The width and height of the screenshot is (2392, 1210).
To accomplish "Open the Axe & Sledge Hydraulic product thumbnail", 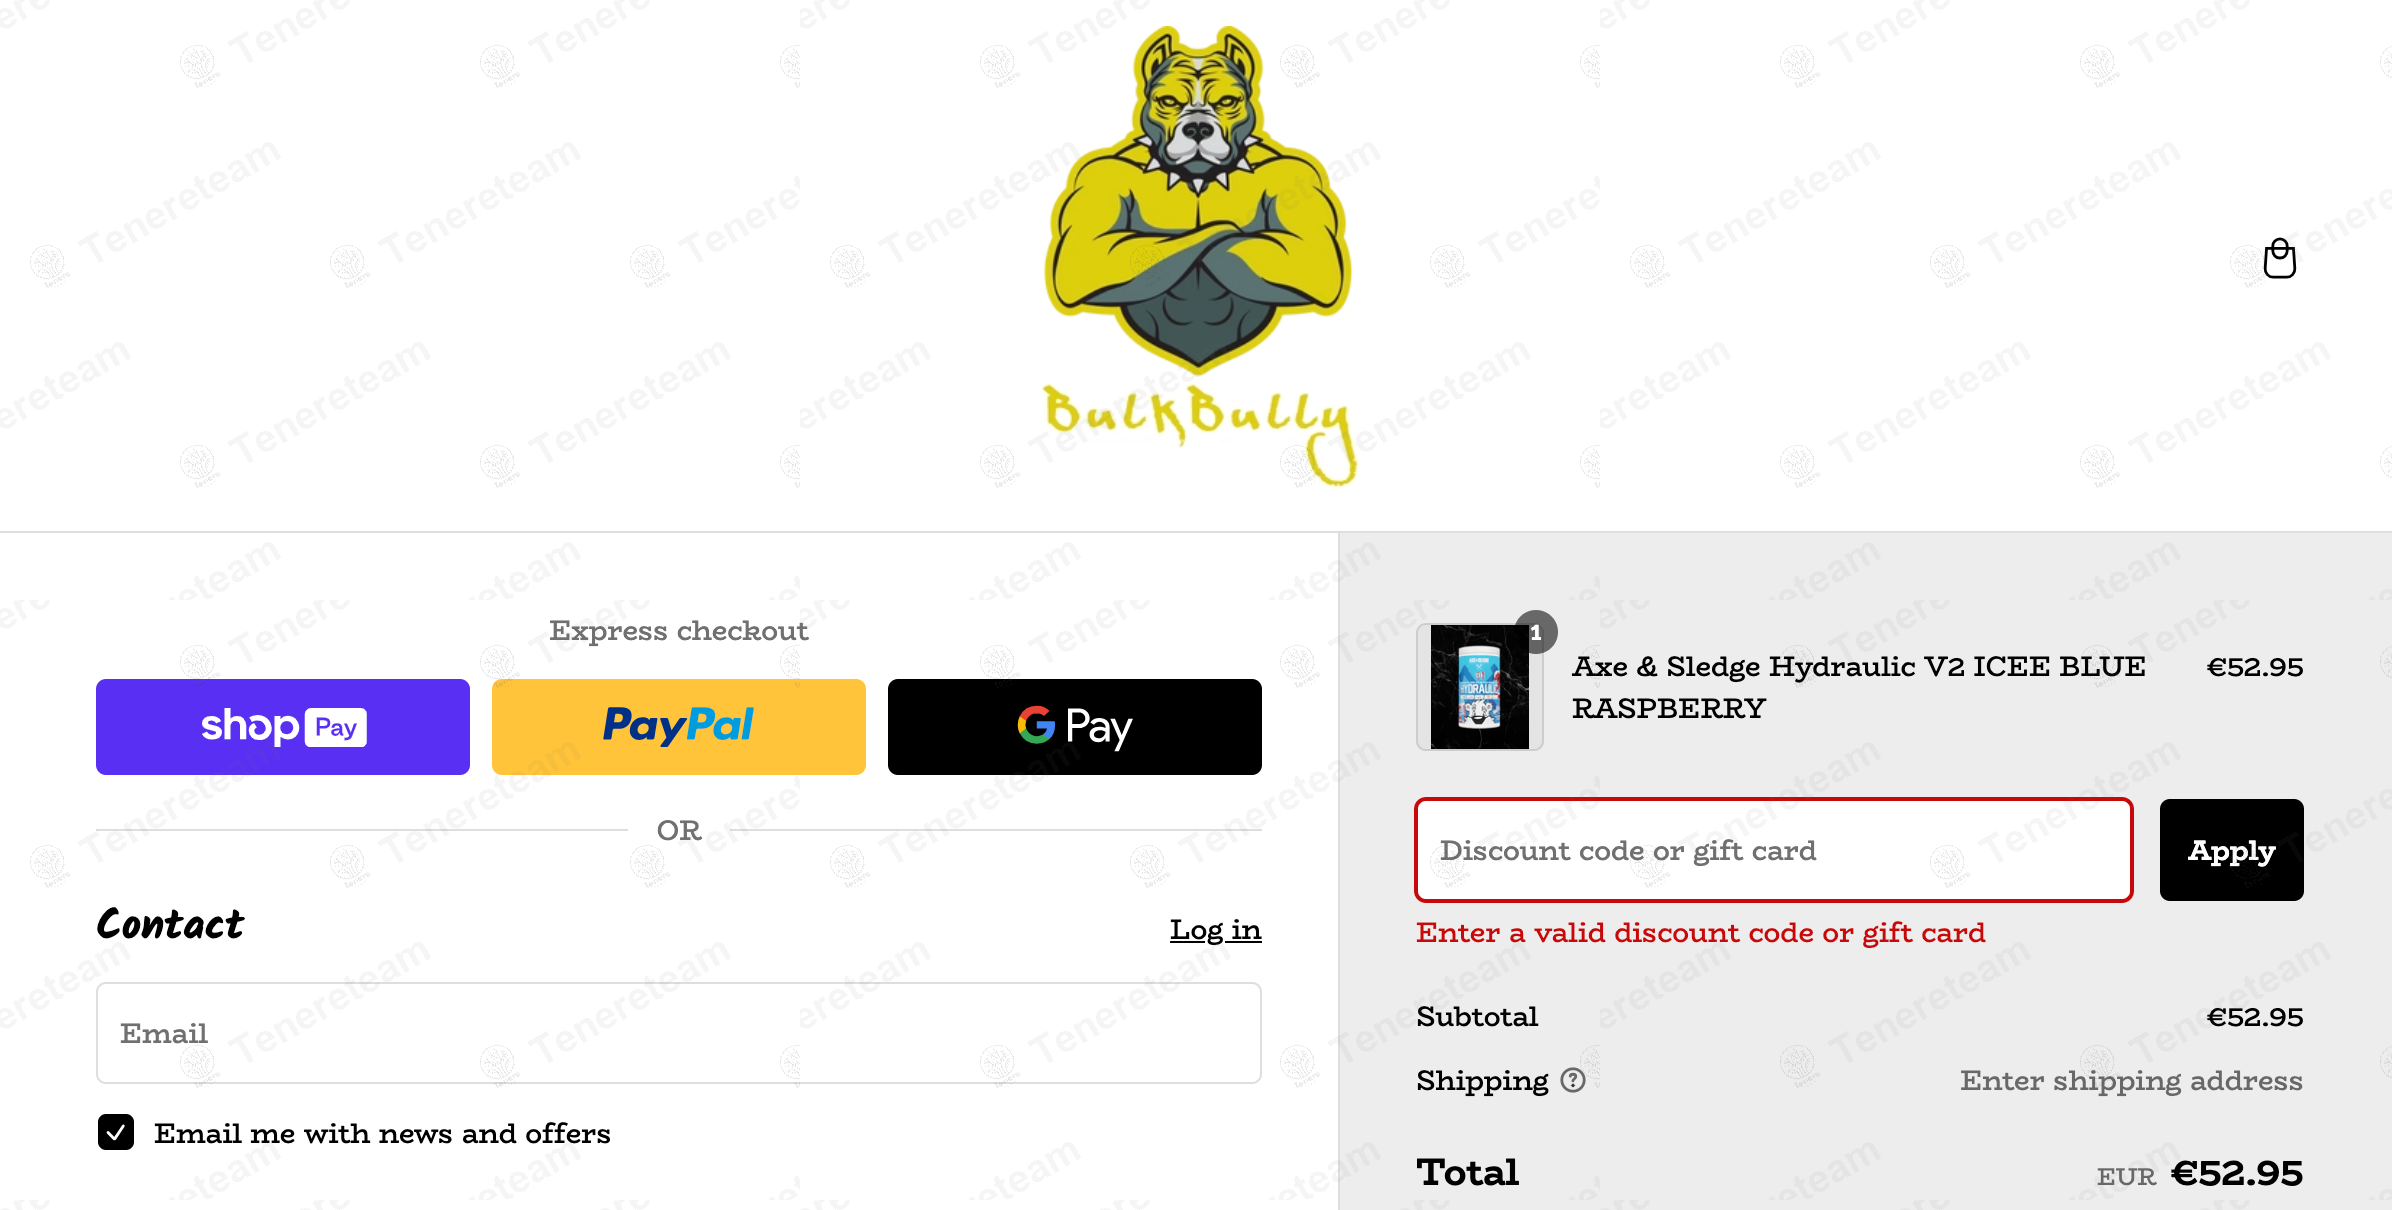I will [x=1480, y=687].
